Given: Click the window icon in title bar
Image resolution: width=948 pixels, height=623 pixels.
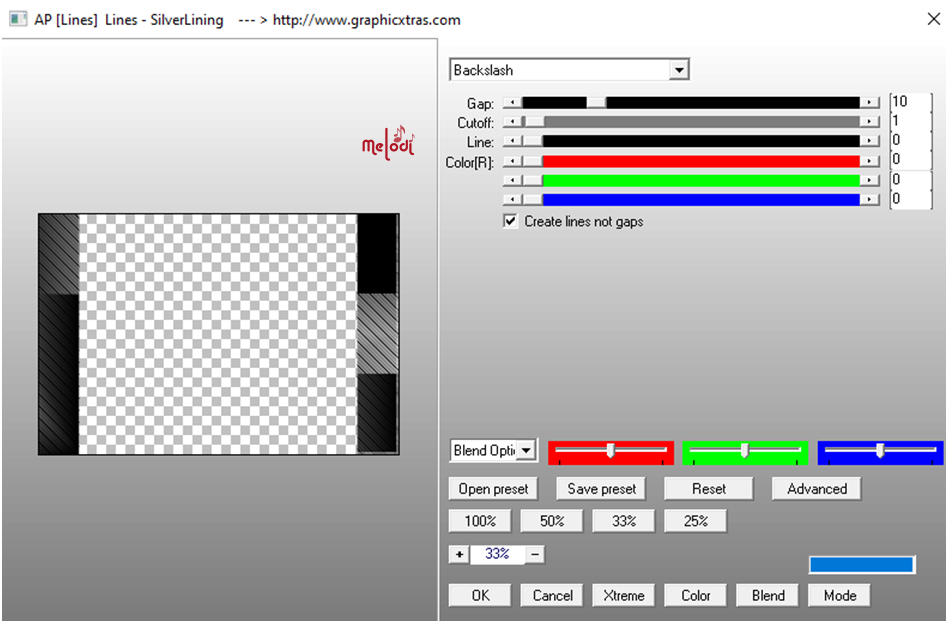Looking at the screenshot, I should click(18, 19).
